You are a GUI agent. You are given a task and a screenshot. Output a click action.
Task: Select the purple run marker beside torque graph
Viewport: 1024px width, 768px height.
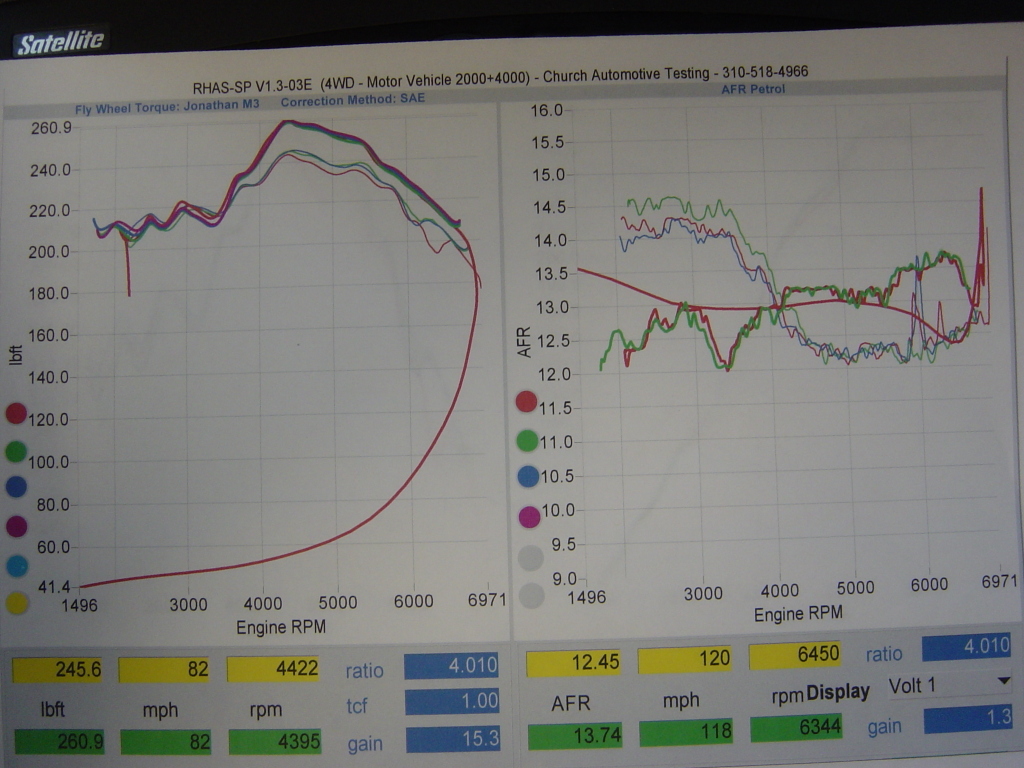(16, 525)
